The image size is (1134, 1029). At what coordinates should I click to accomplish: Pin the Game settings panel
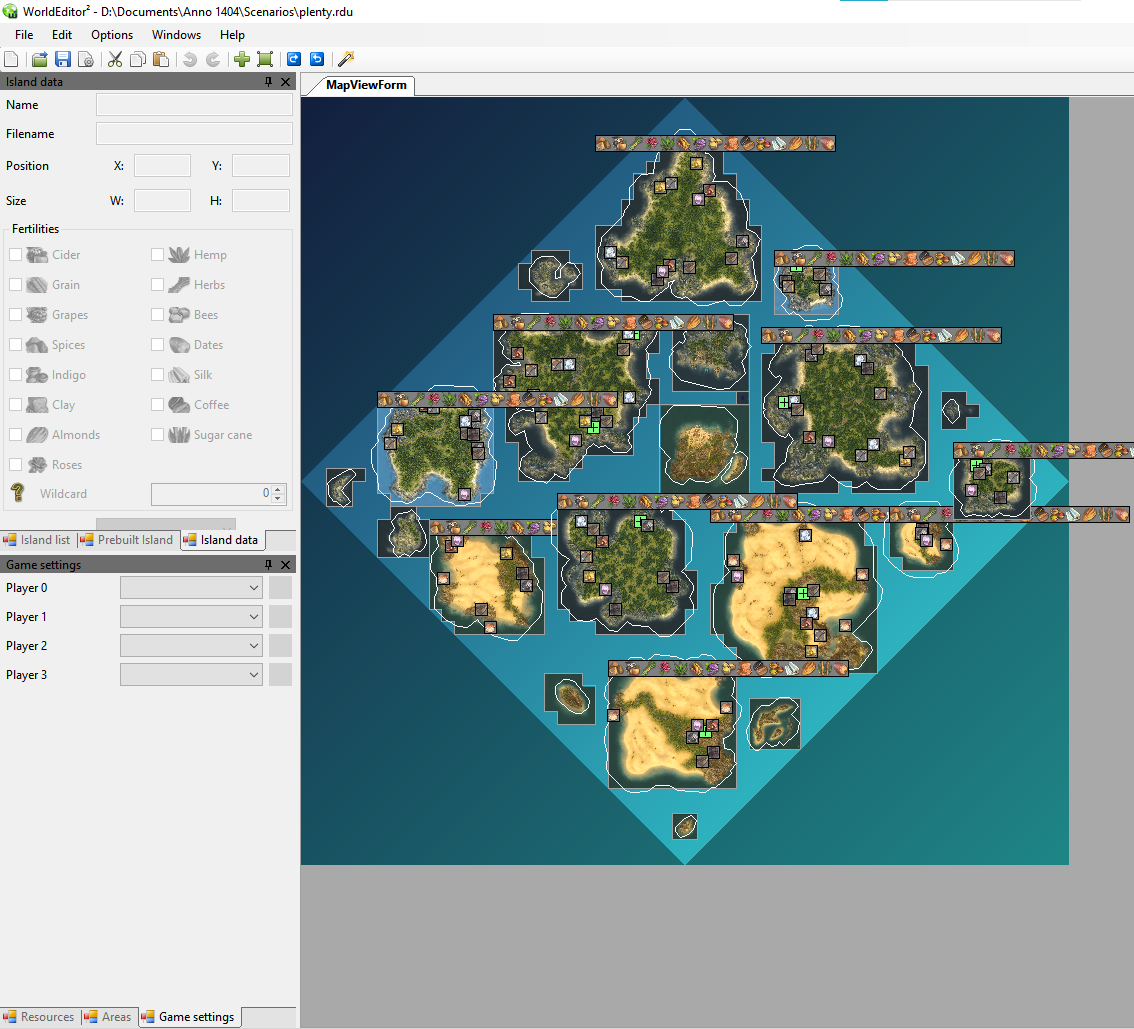point(268,565)
